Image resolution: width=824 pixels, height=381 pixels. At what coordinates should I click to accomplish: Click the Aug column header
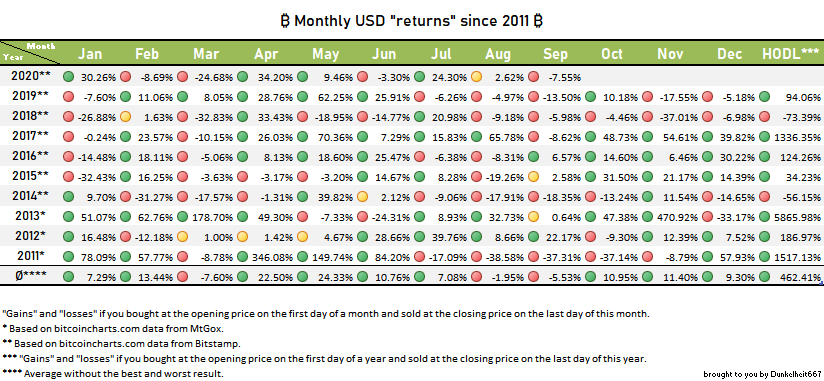pos(497,54)
